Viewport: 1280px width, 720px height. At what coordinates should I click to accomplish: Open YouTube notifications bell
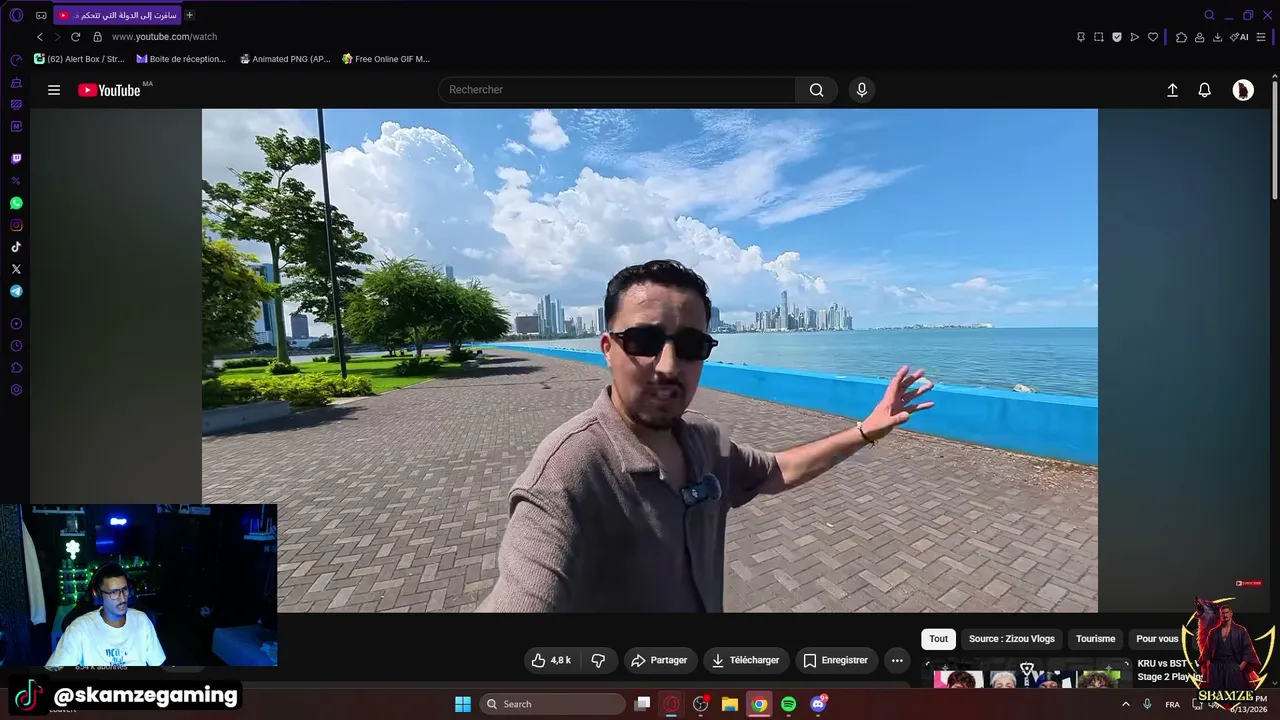click(1205, 90)
